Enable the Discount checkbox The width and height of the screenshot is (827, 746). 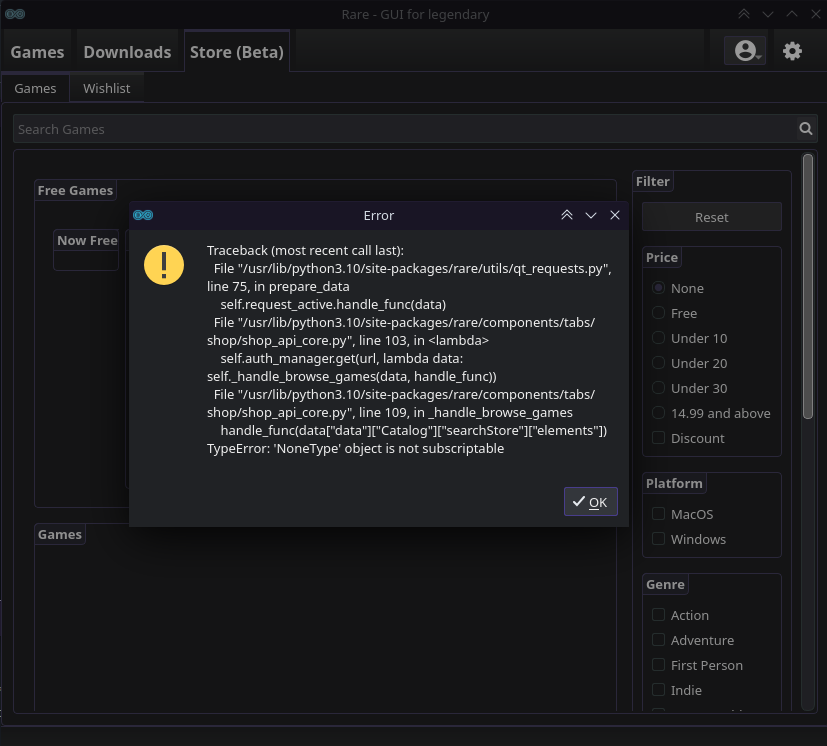[658, 438]
